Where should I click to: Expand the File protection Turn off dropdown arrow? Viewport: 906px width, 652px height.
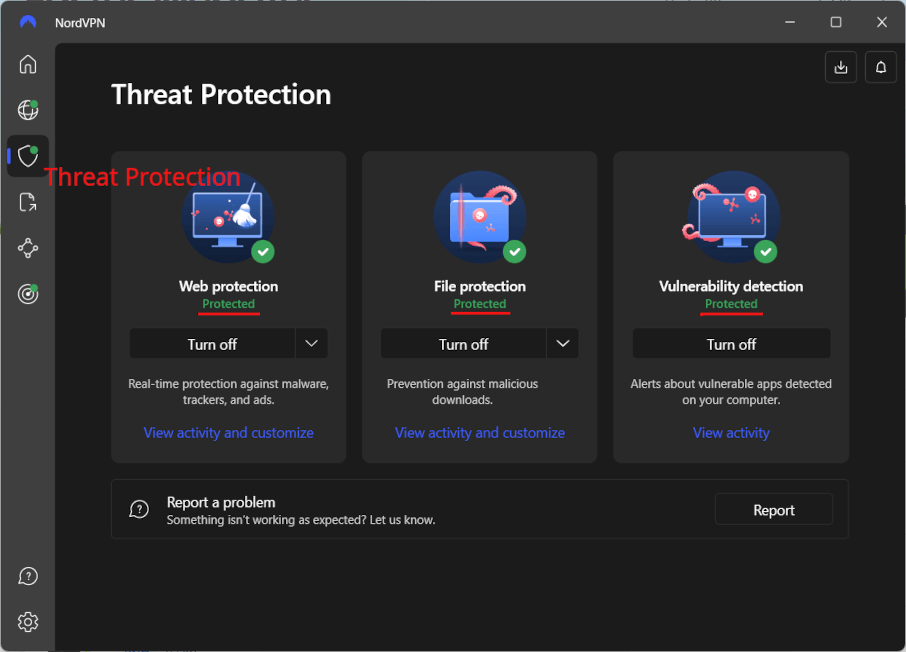tap(563, 344)
